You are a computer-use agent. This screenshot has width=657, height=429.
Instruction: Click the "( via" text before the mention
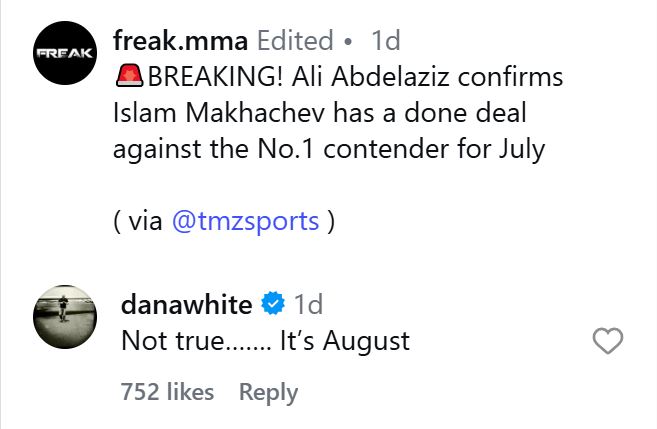click(138, 222)
